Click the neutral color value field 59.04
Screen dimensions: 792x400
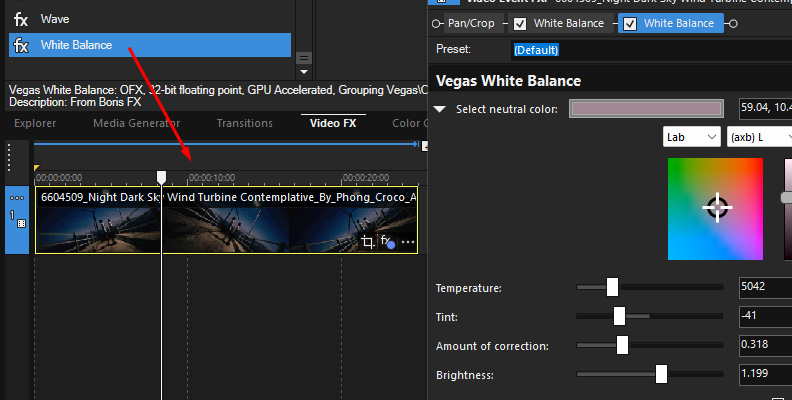(x=765, y=108)
